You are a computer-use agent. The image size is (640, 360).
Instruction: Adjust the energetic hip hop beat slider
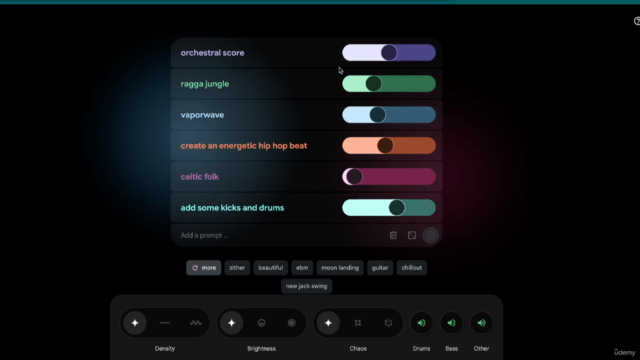point(389,146)
